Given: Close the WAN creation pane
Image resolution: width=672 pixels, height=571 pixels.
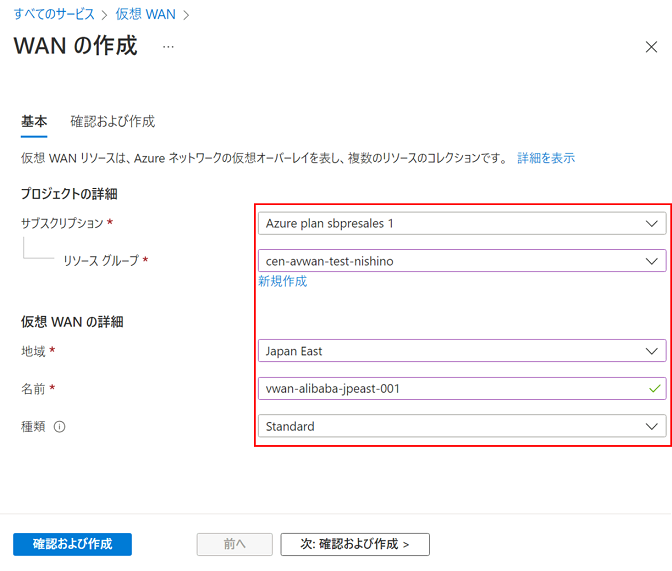Looking at the screenshot, I should pyautogui.click(x=651, y=47).
